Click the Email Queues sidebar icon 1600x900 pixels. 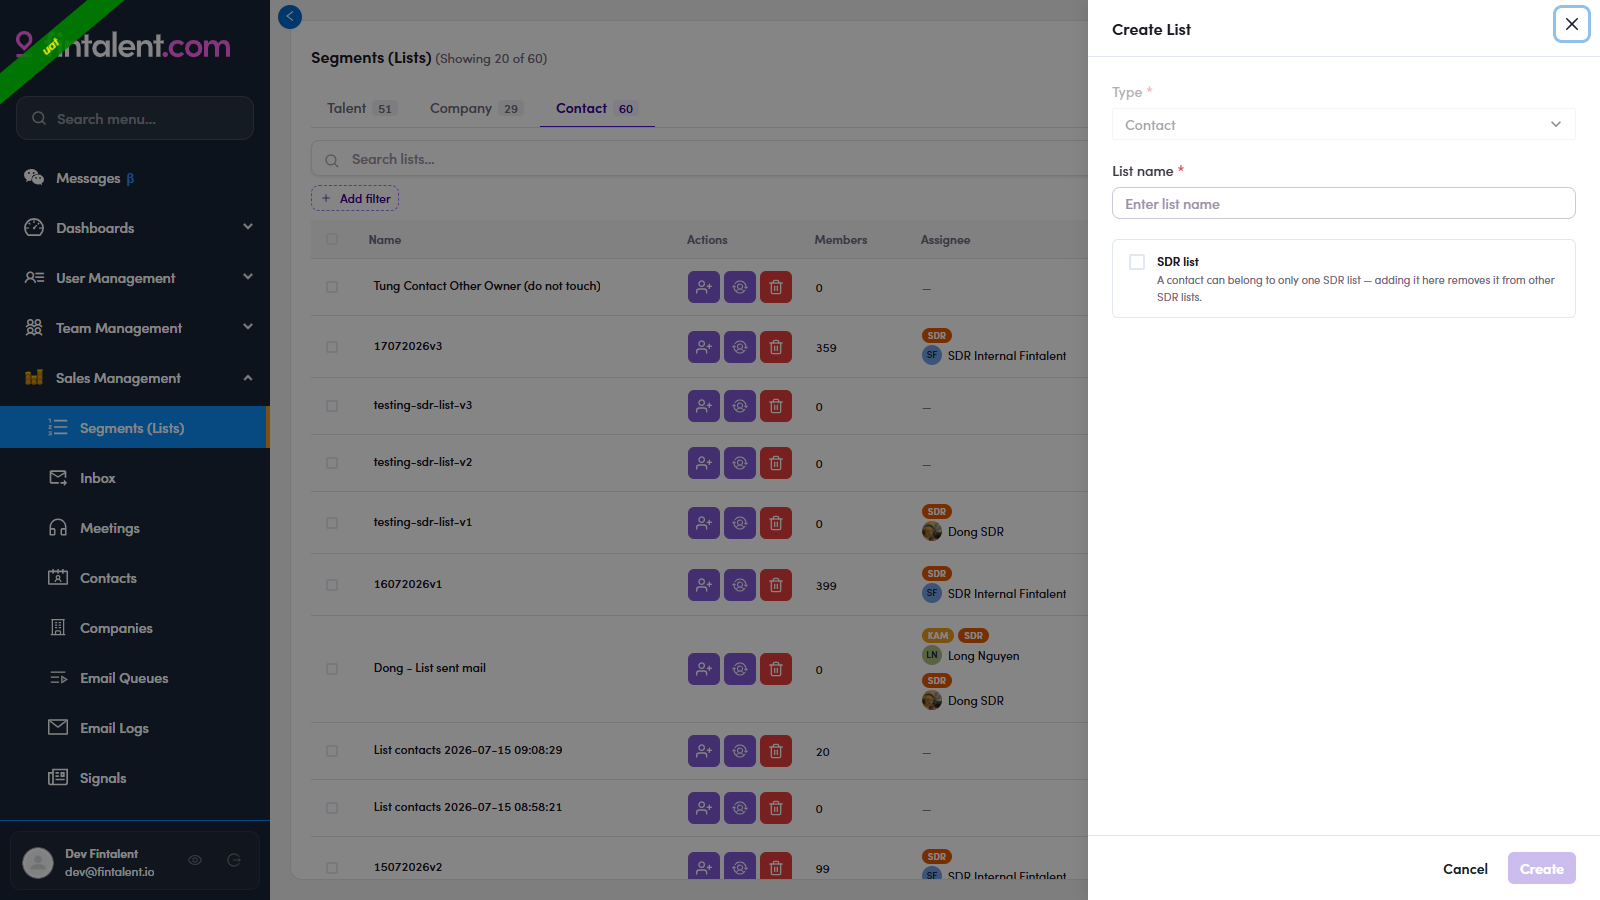[x=58, y=677]
